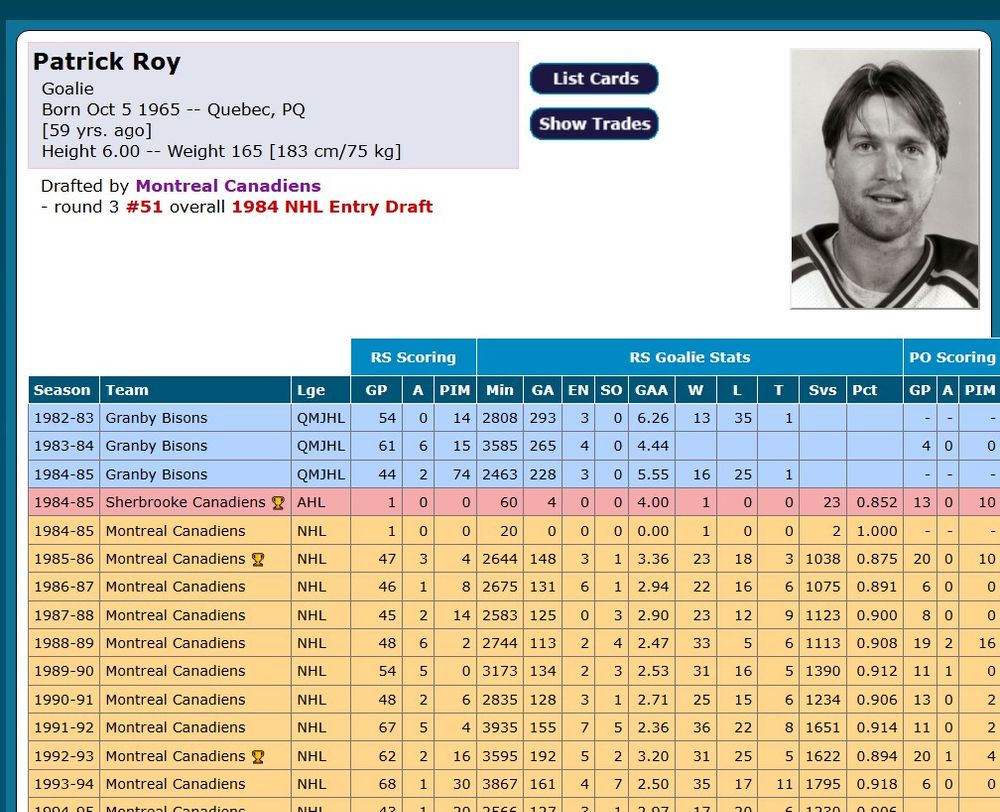1000x812 pixels.
Task: Click the 'Born Oct 5 1965 -- Quebec, PQ' line
Action: point(173,110)
